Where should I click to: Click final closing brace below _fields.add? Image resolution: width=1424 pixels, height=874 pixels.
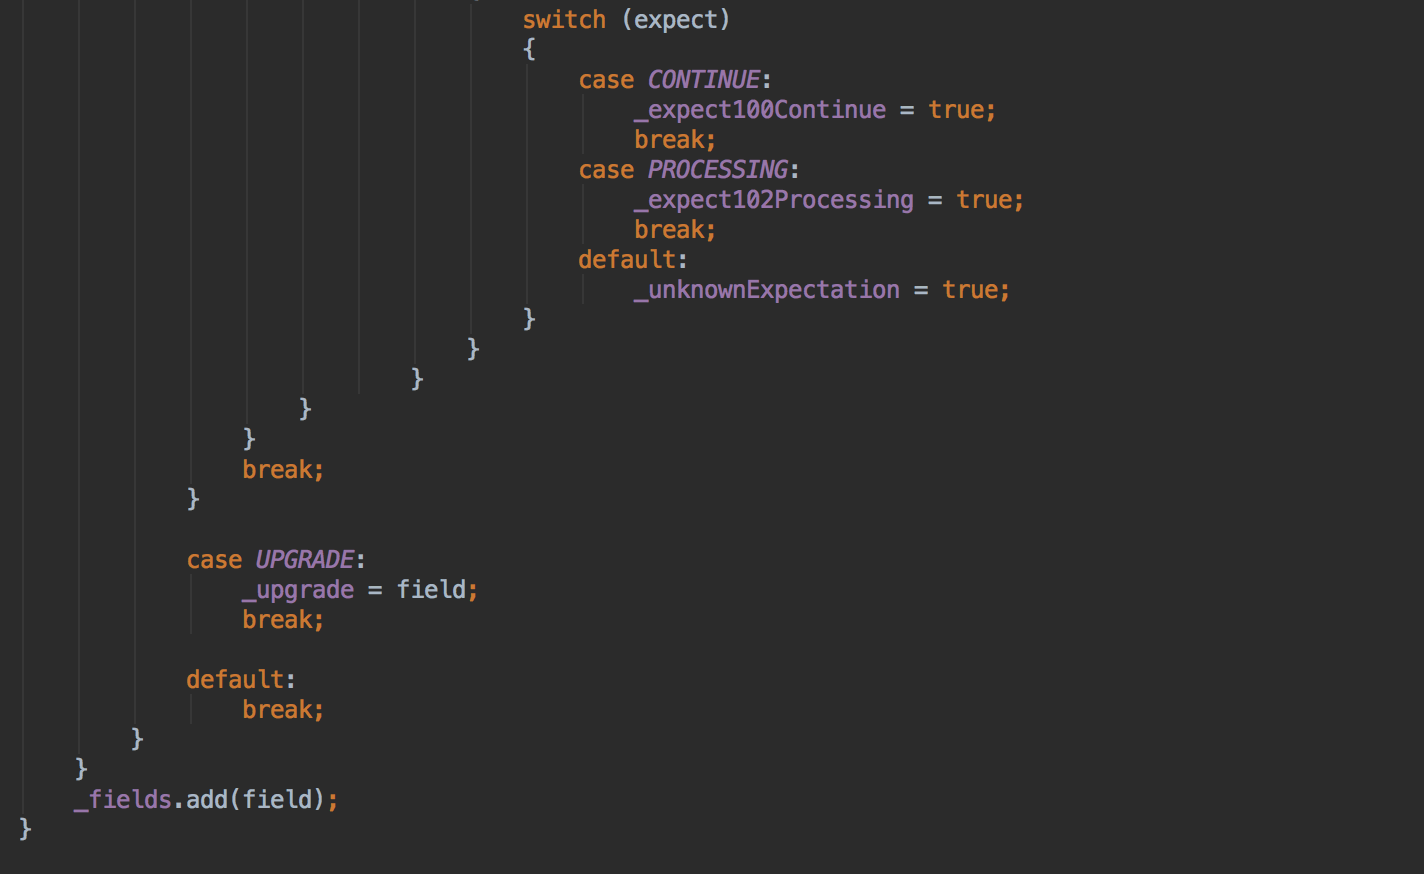tap(25, 829)
